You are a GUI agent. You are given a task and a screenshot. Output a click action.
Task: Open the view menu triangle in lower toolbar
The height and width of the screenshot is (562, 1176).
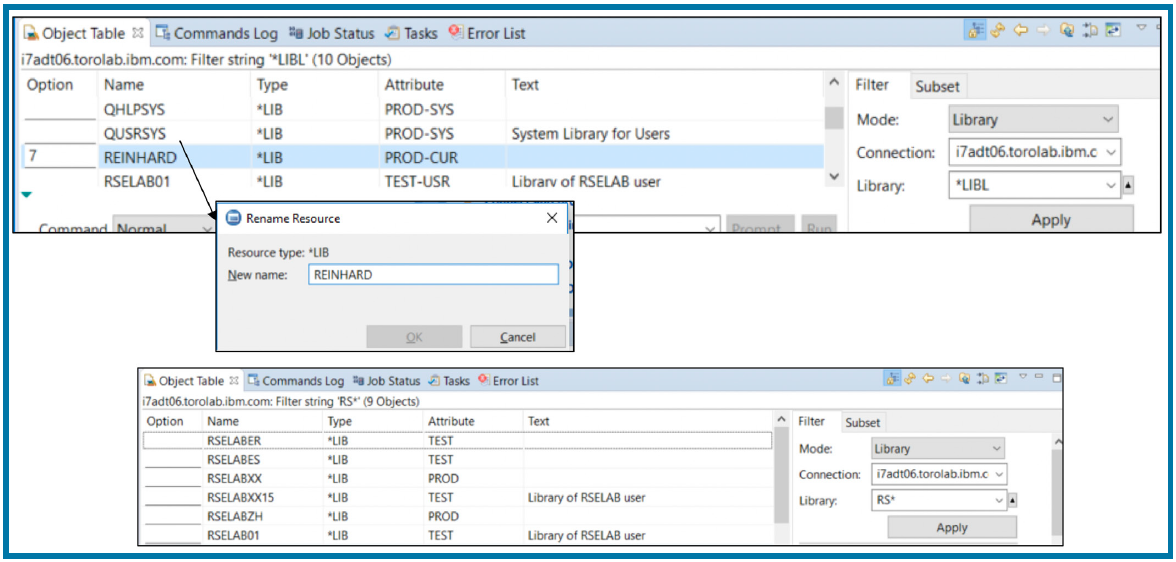pyautogui.click(x=1022, y=378)
